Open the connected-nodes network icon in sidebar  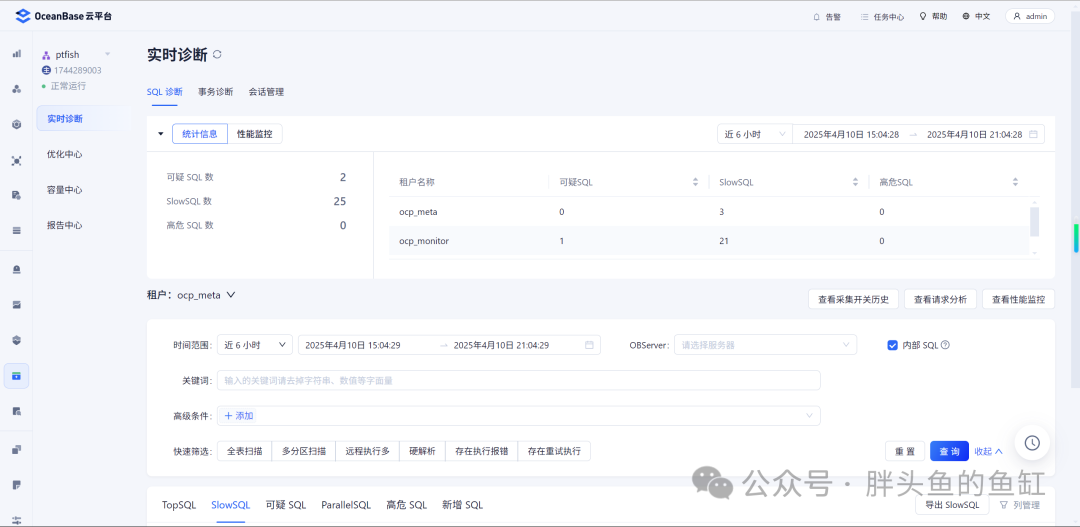click(x=17, y=161)
